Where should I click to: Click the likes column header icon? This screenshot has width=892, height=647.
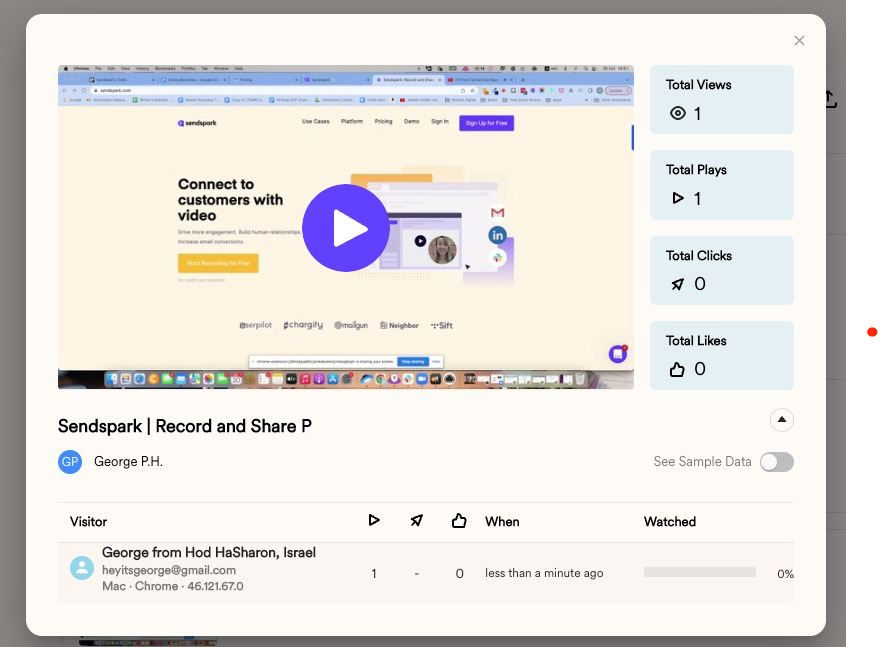pos(459,520)
